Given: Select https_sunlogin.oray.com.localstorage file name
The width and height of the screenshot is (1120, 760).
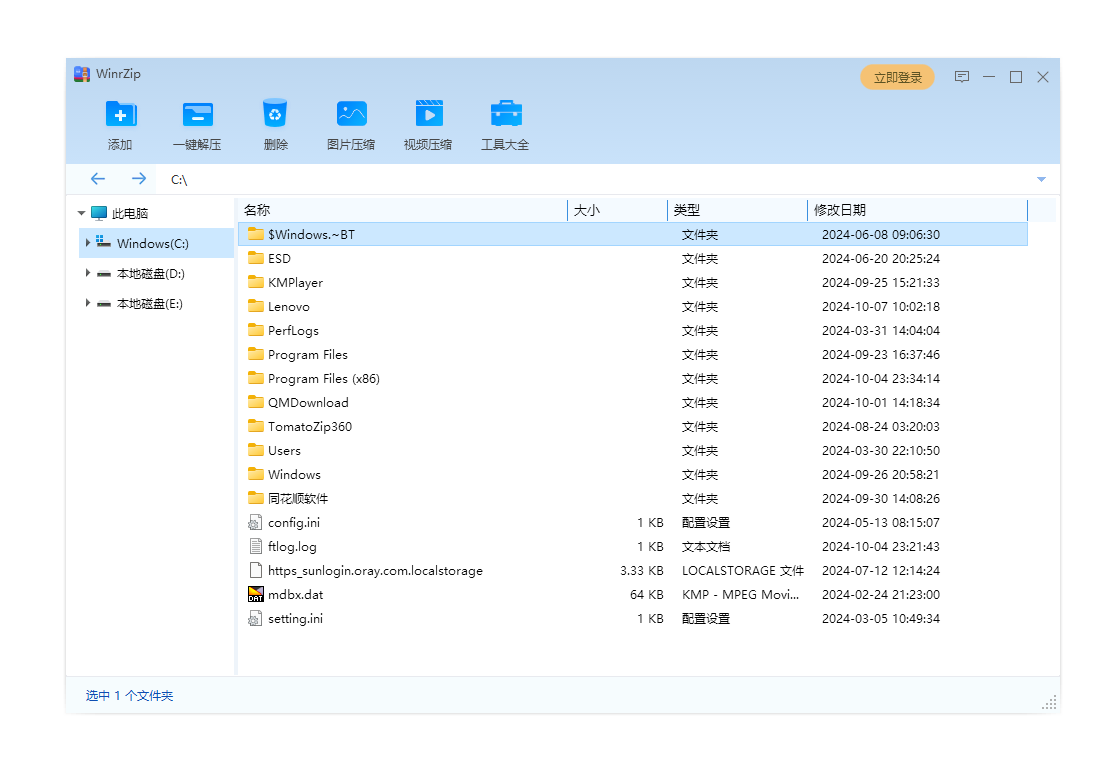Looking at the screenshot, I should [375, 571].
